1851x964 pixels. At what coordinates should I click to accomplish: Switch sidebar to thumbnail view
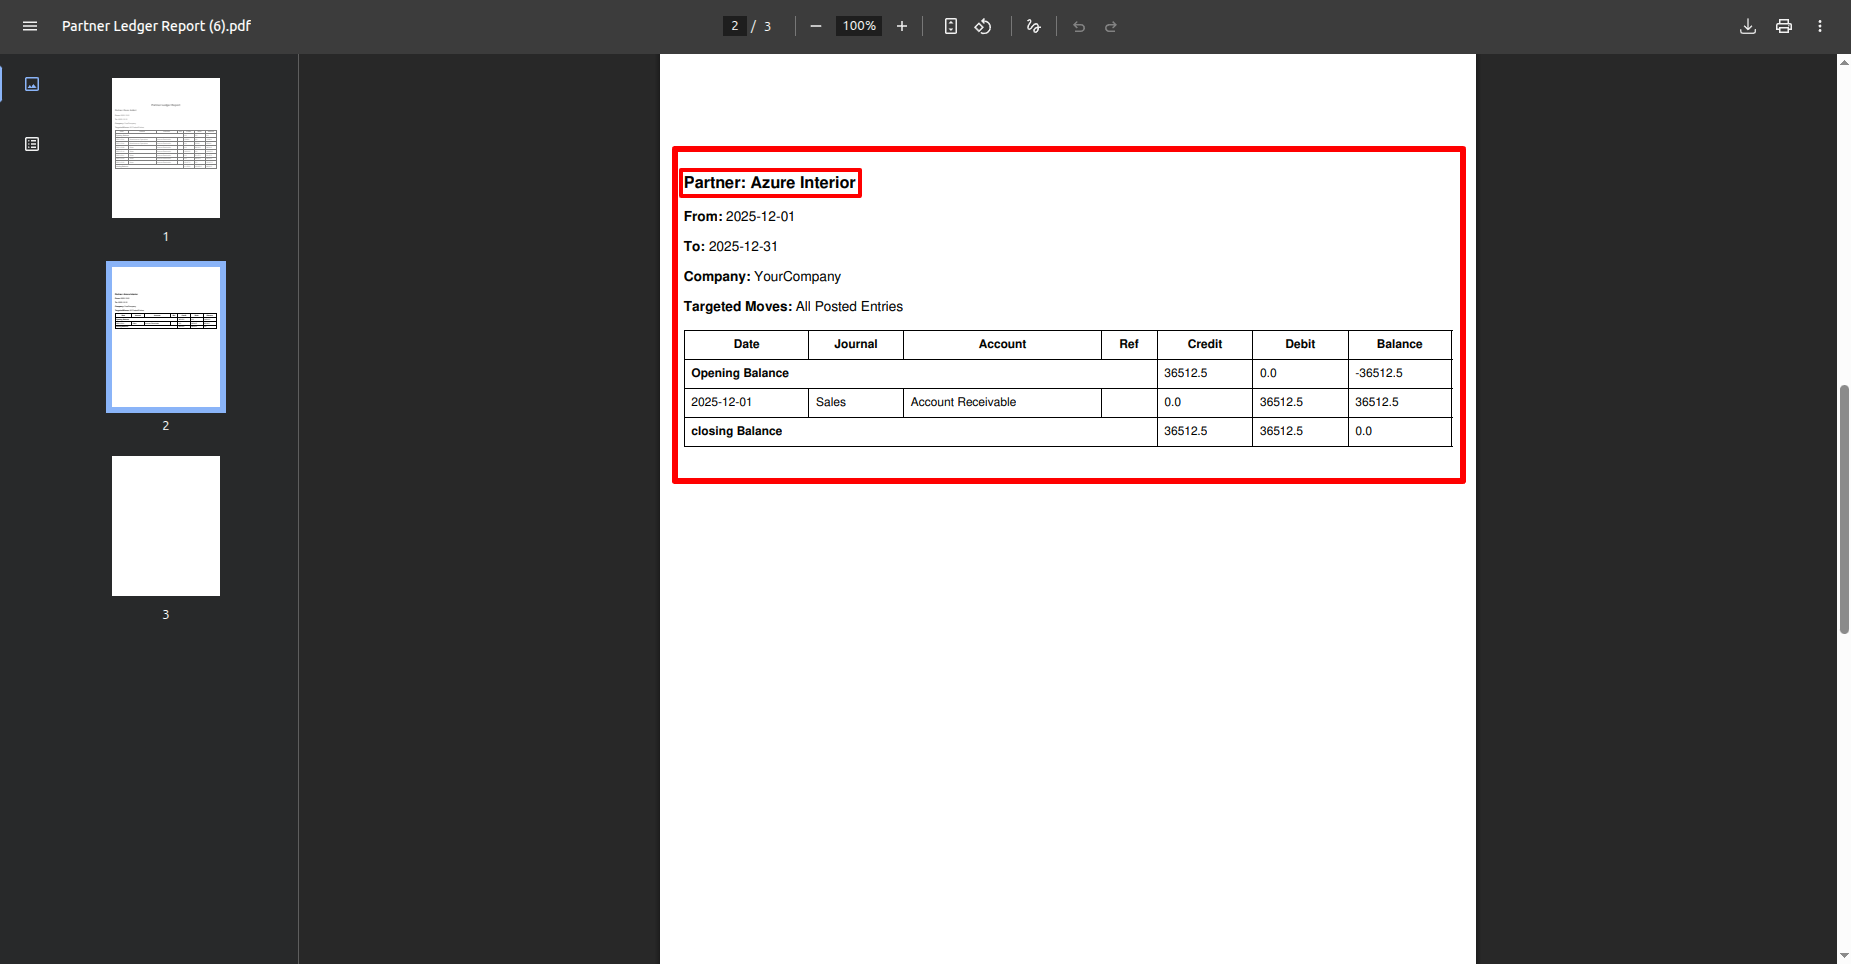[x=32, y=84]
